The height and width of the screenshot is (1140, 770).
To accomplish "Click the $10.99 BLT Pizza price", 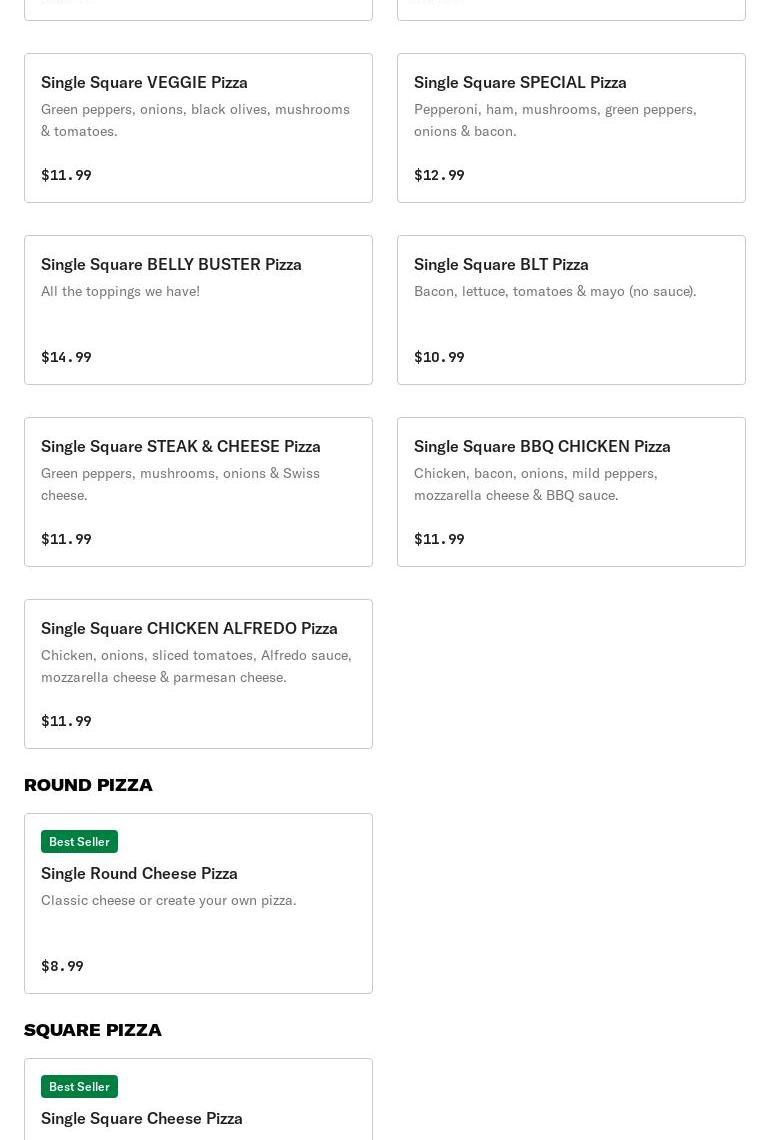I will (x=439, y=357).
